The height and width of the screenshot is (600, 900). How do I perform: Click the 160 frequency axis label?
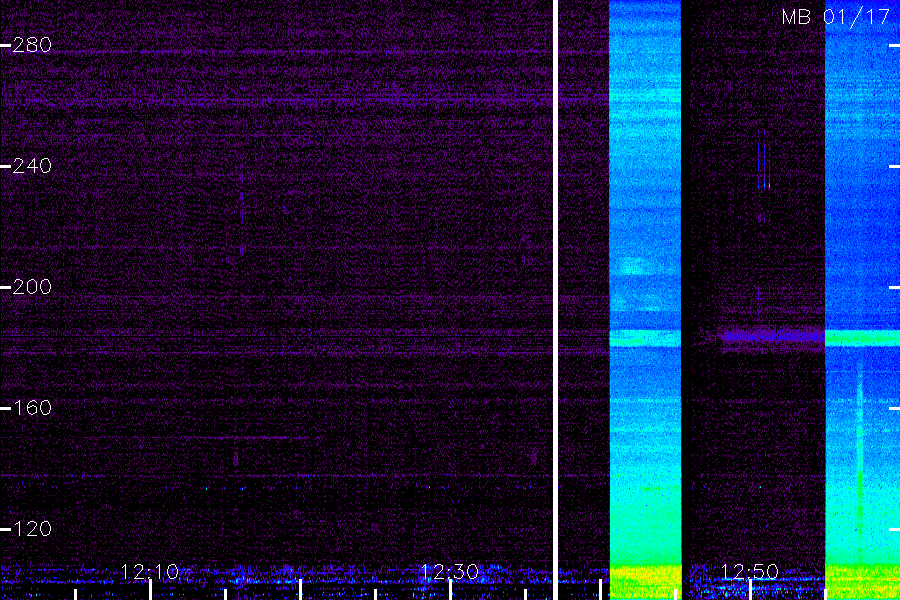click(x=32, y=408)
